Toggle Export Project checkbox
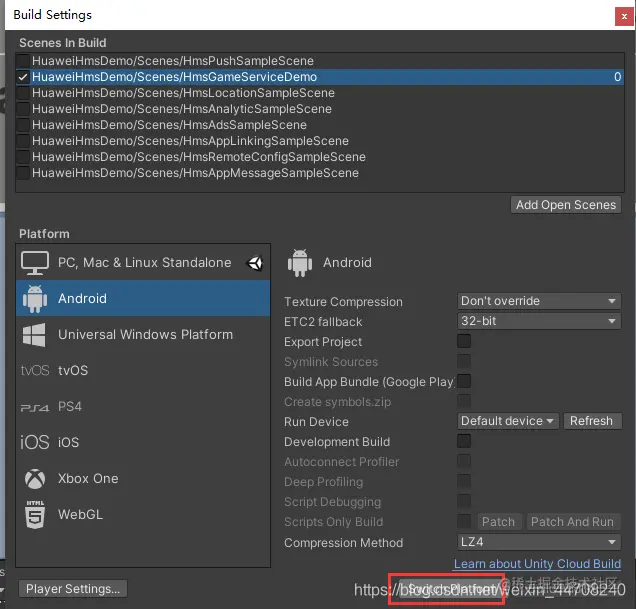Viewport: 636px width, 609px height. point(464,341)
